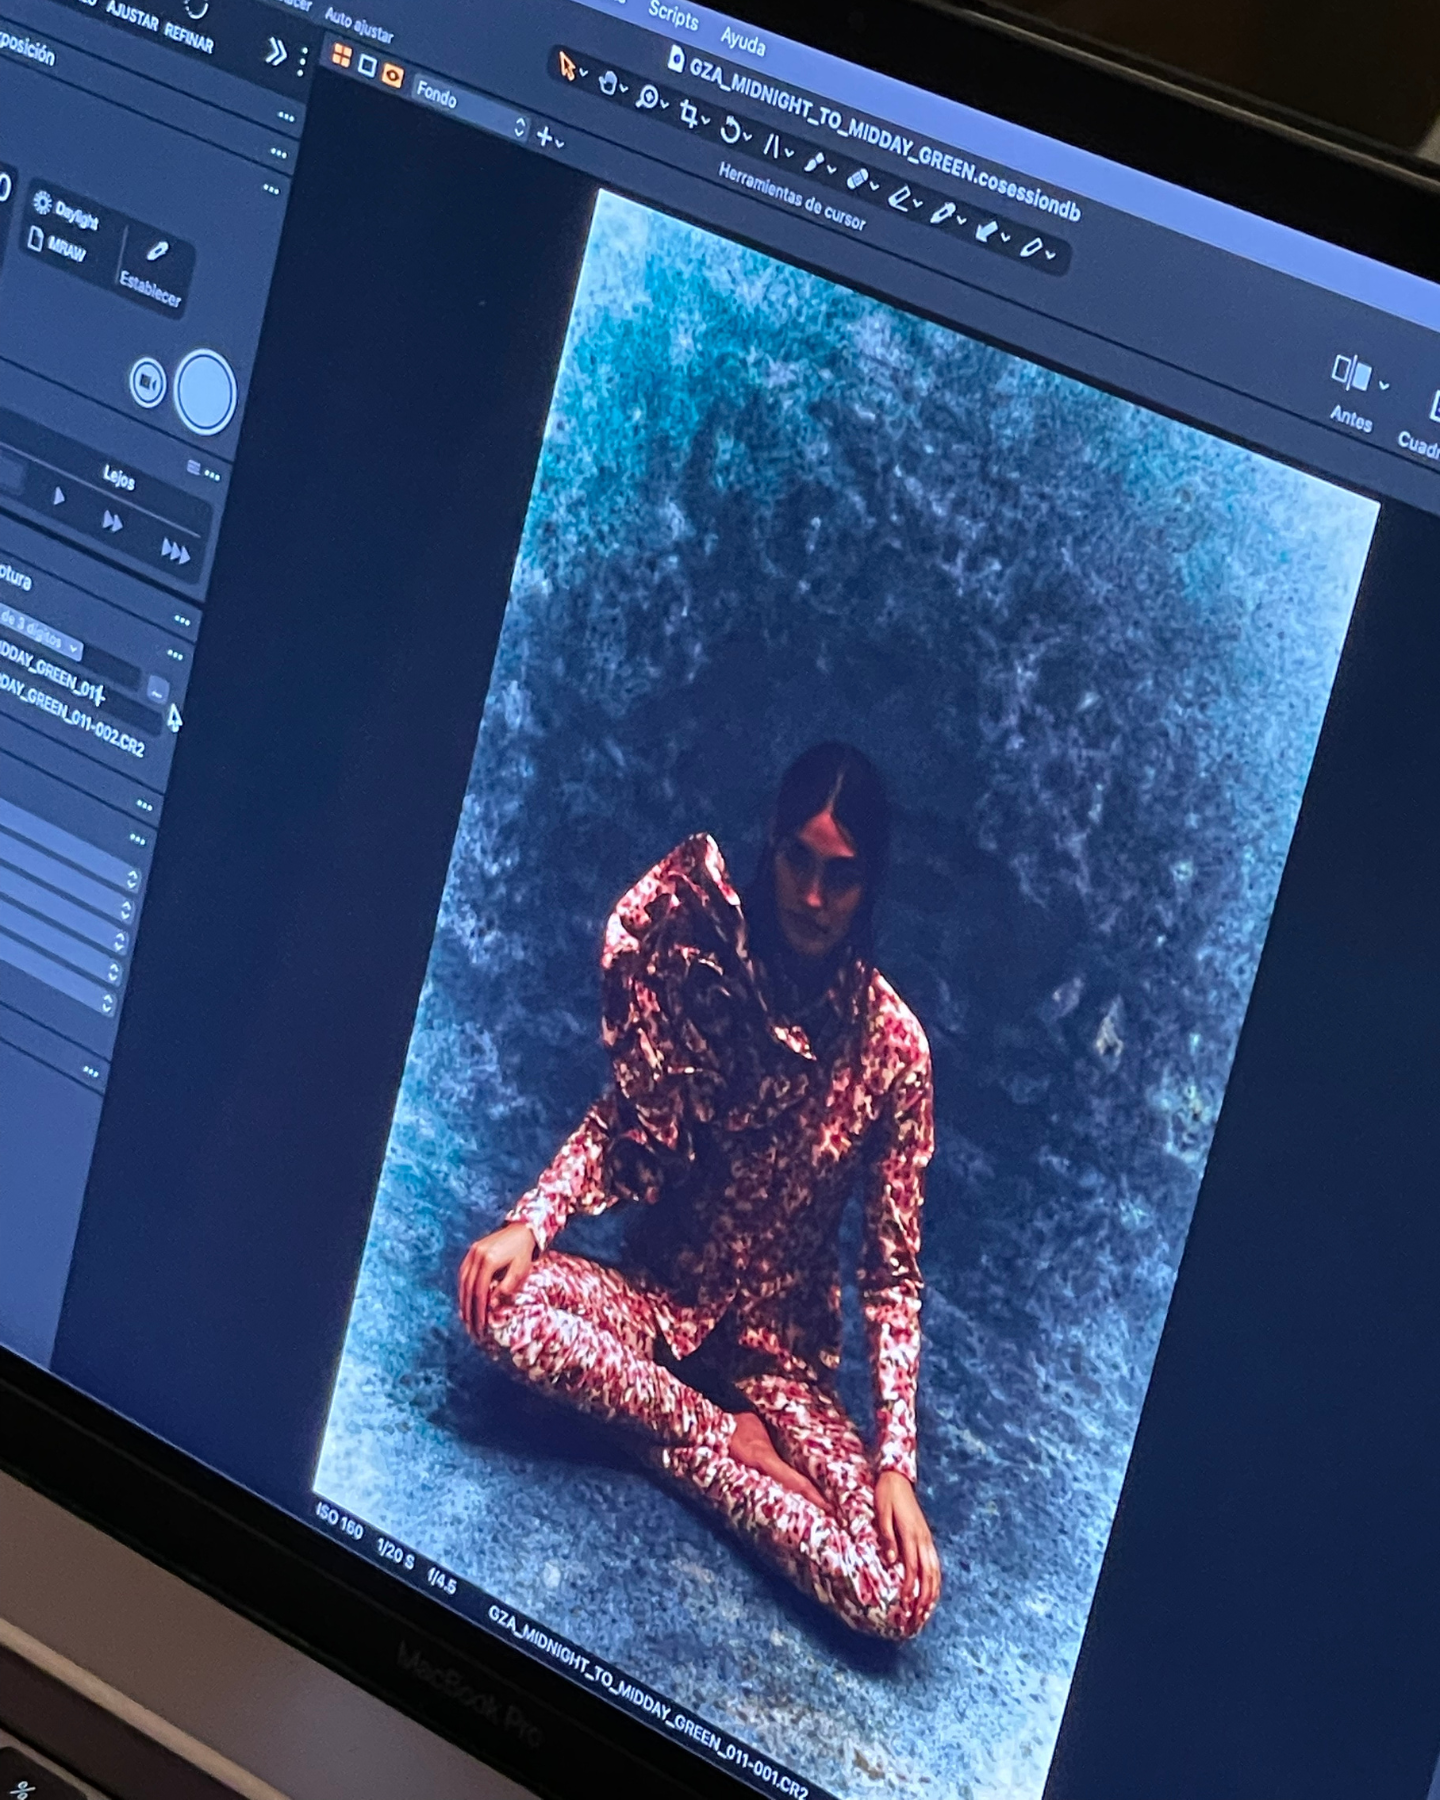
Task: Move focus far with single-arrow step
Action: click(58, 495)
